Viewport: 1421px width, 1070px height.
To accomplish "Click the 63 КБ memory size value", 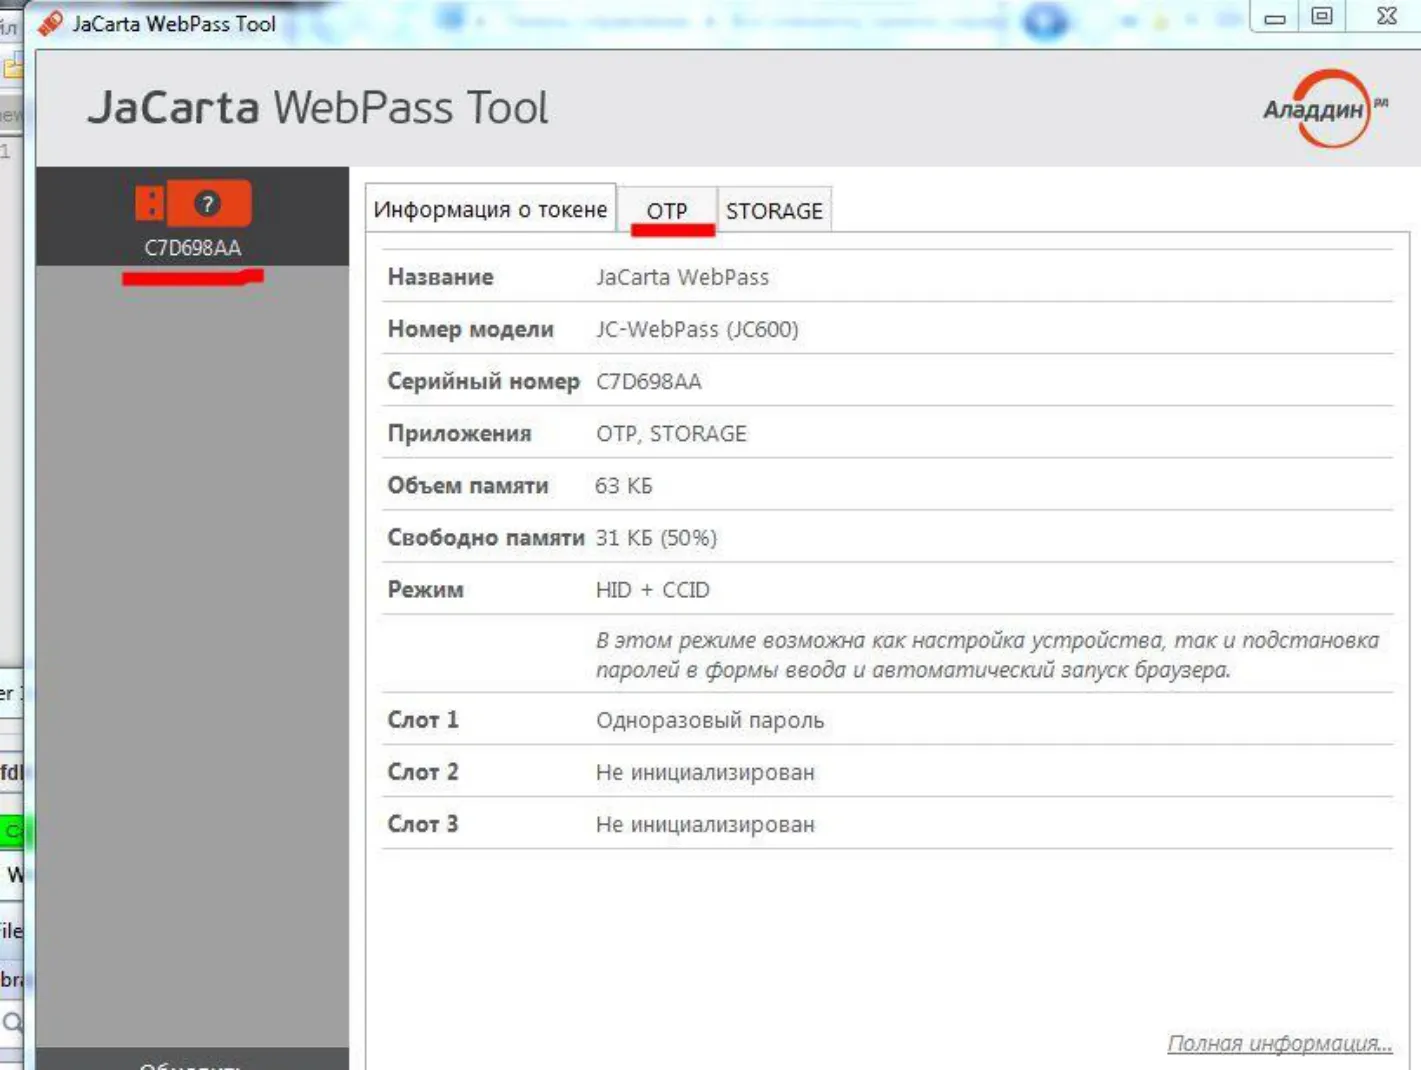I will pos(624,485).
